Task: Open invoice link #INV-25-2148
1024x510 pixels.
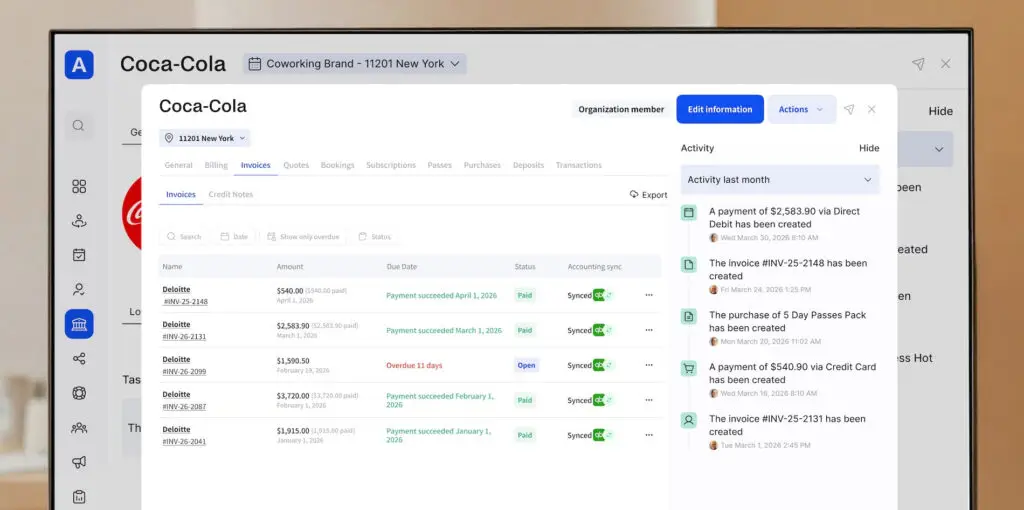Action: pos(185,302)
